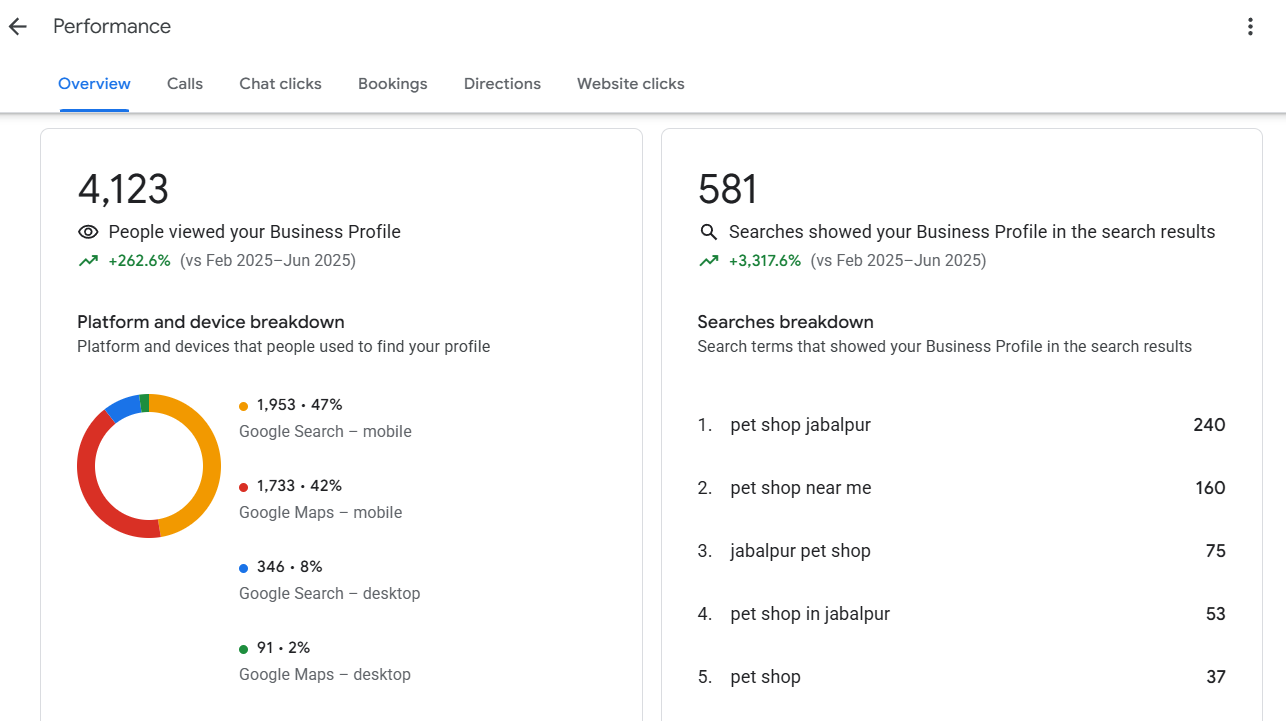Open the Website clicks tab

pos(631,84)
